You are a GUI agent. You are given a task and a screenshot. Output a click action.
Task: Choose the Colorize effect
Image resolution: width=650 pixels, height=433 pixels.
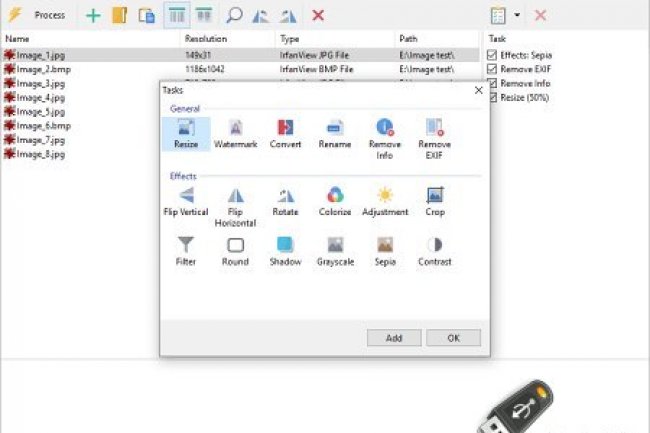coord(335,202)
